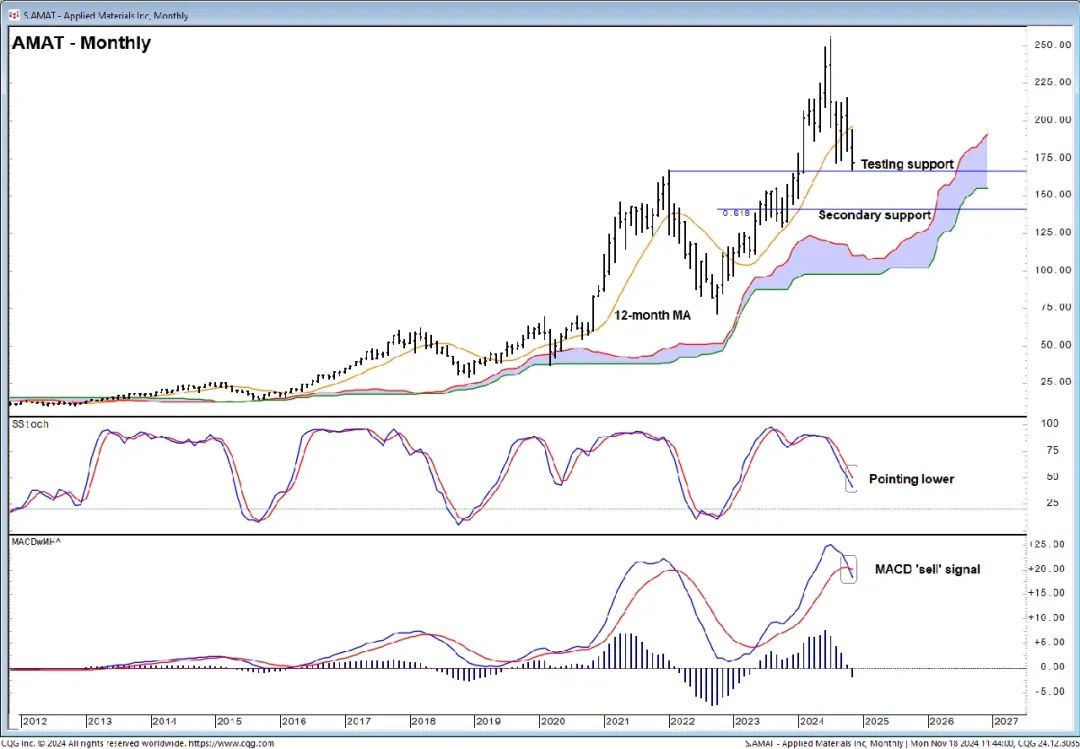Select the 2023 year label on time axis
Image resolution: width=1080 pixels, height=749 pixels.
(x=745, y=721)
